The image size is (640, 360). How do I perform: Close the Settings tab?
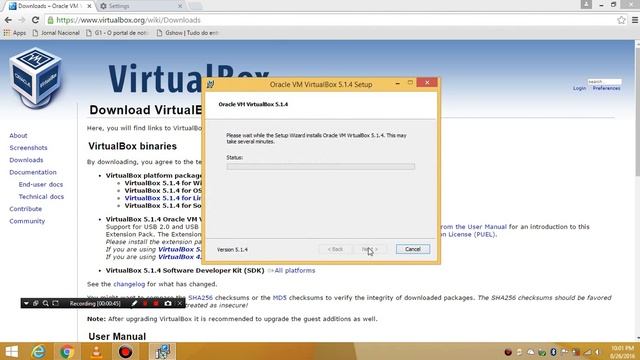[180, 6]
